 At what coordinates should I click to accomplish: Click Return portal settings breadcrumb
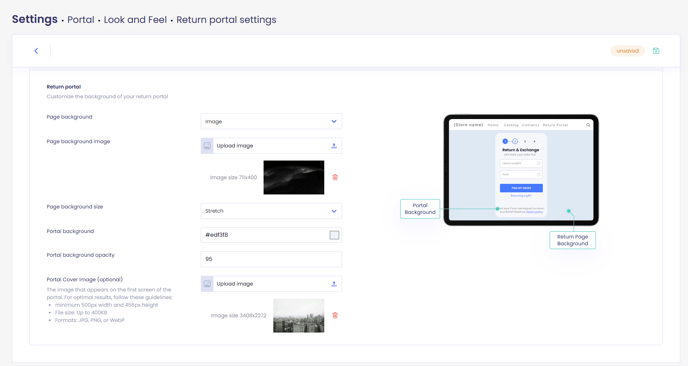point(226,20)
